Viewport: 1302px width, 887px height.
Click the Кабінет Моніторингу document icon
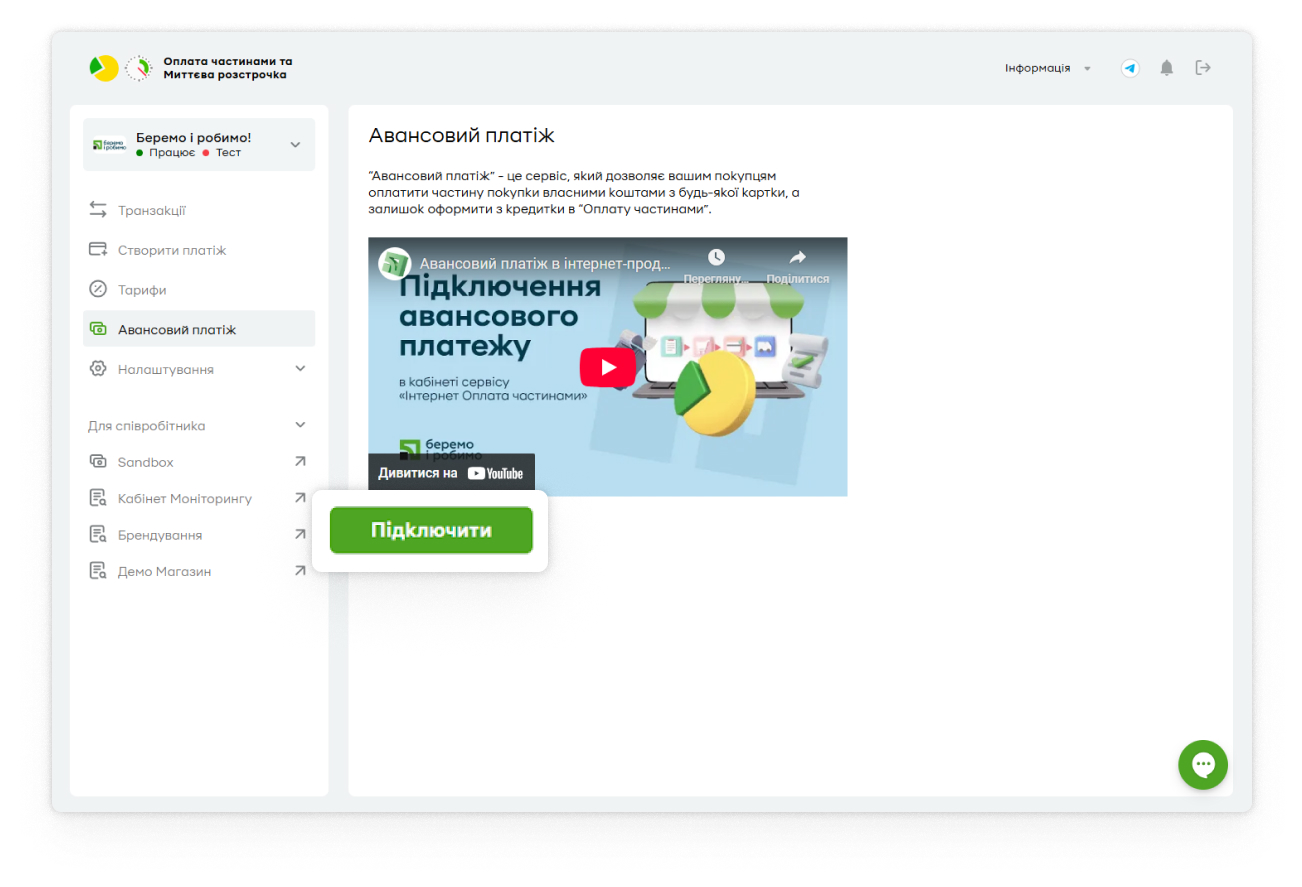[x=97, y=497]
